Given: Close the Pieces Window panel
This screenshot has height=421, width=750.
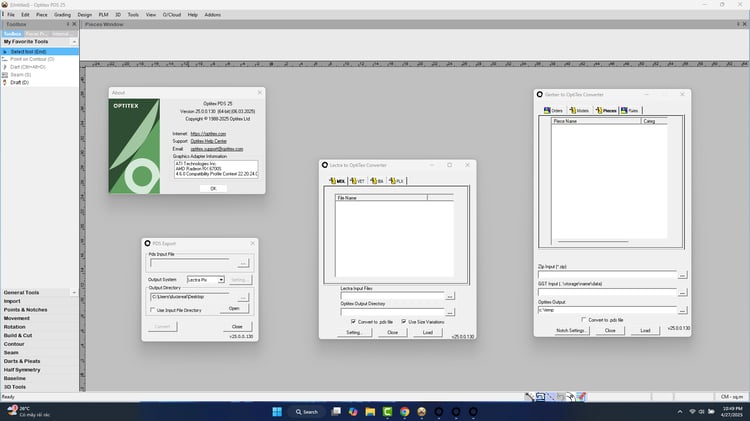Looking at the screenshot, I should pyautogui.click(x=744, y=24).
